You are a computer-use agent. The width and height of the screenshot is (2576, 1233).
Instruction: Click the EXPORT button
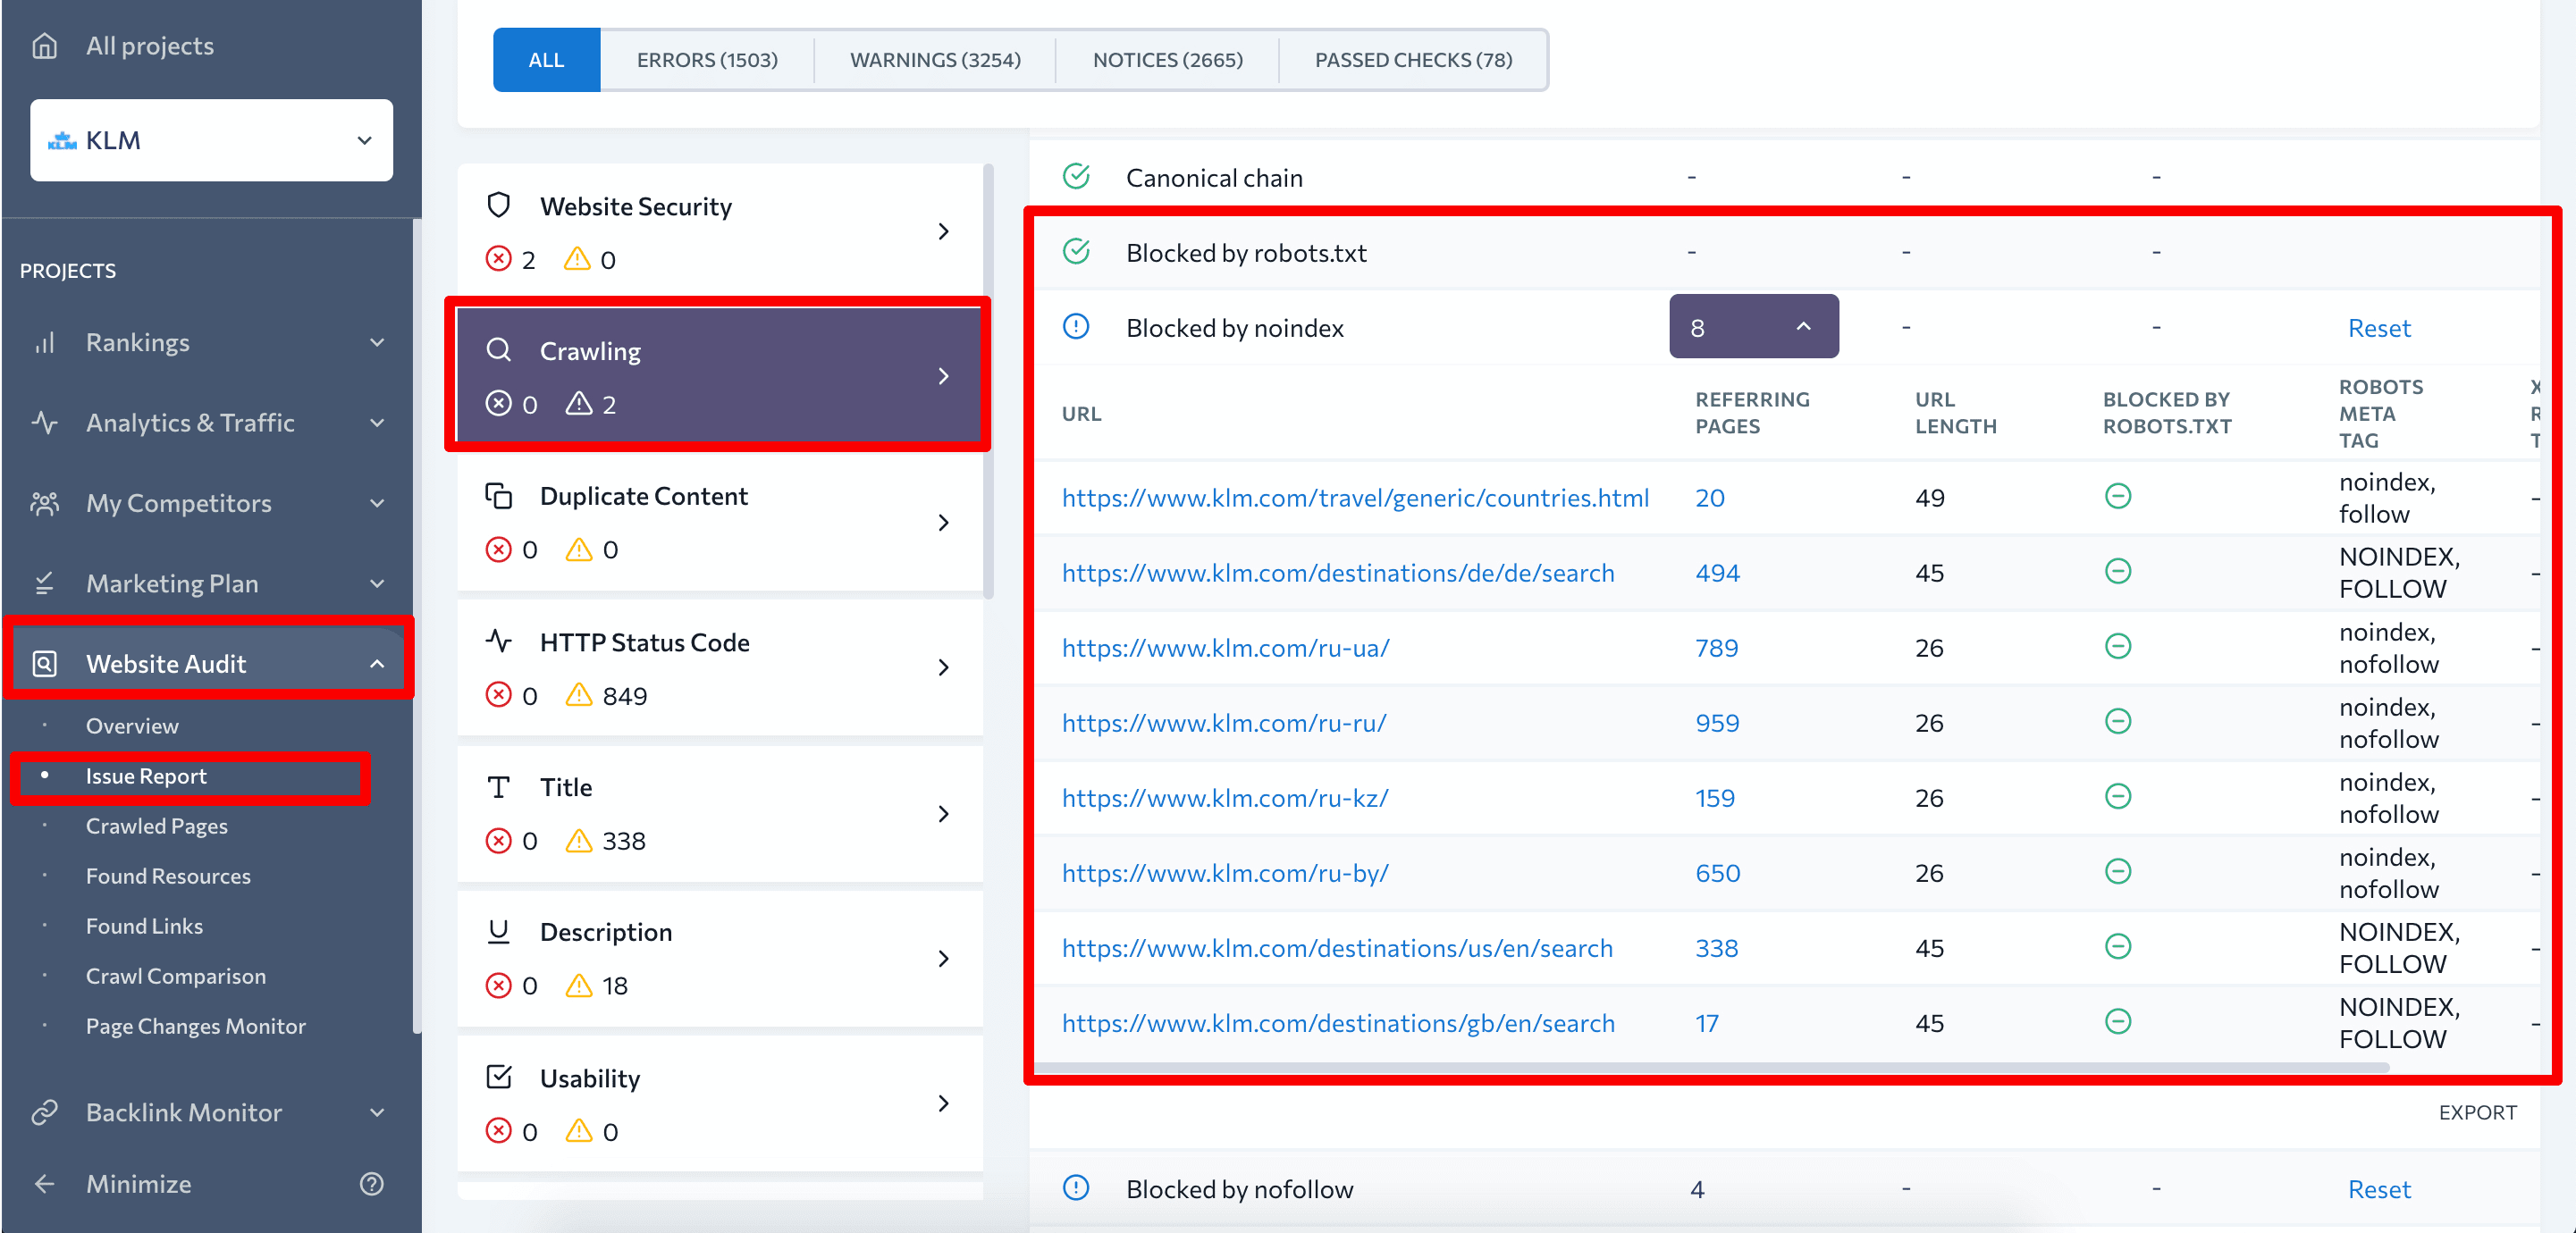(x=2477, y=1112)
